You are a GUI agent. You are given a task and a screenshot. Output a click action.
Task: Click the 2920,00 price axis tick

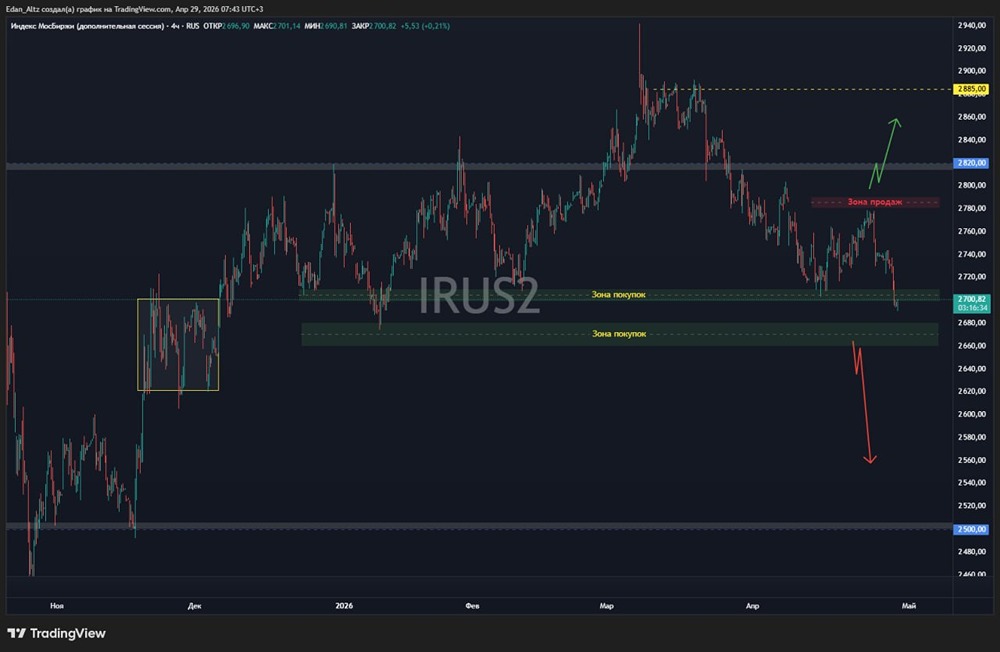tap(971, 48)
